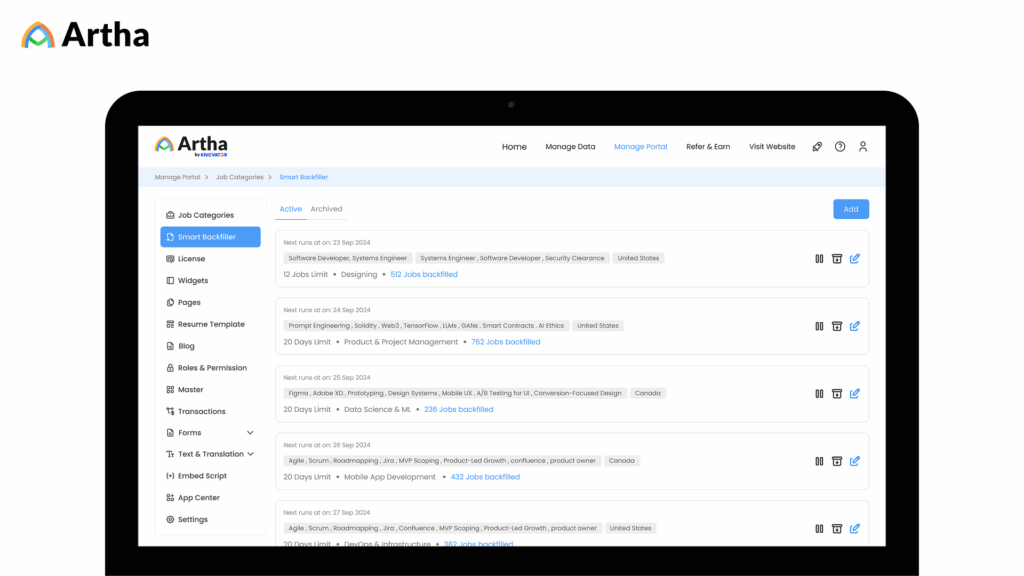This screenshot has width=1024, height=576.
Task: Click Visit Website in navigation
Action: [772, 147]
